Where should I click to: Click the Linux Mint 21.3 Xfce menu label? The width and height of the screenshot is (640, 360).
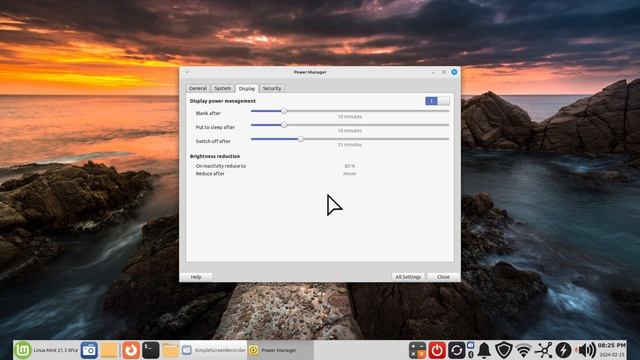56,350
